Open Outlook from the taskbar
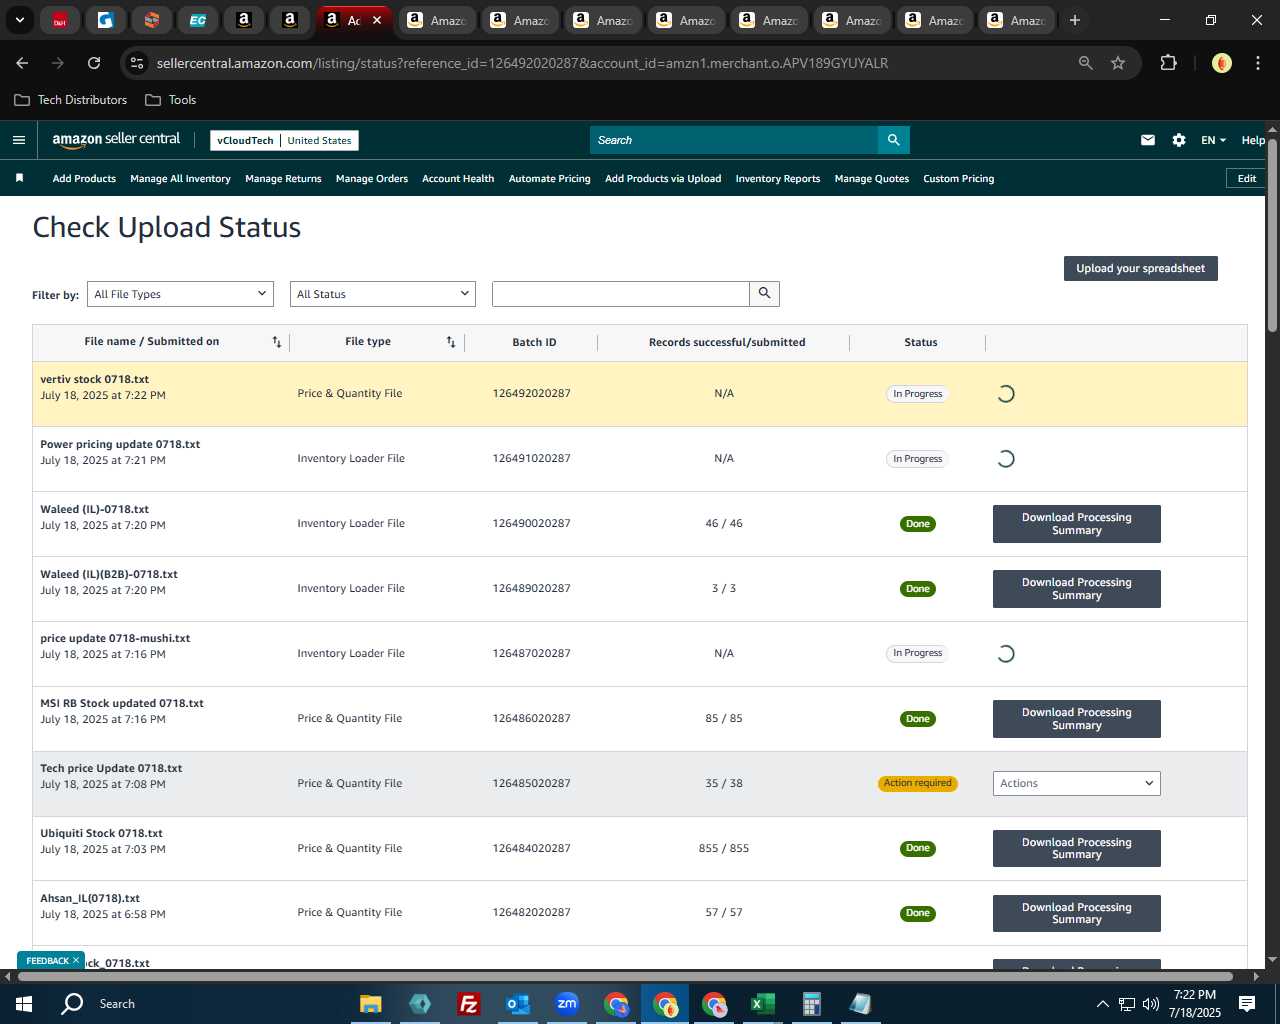 (x=517, y=1004)
